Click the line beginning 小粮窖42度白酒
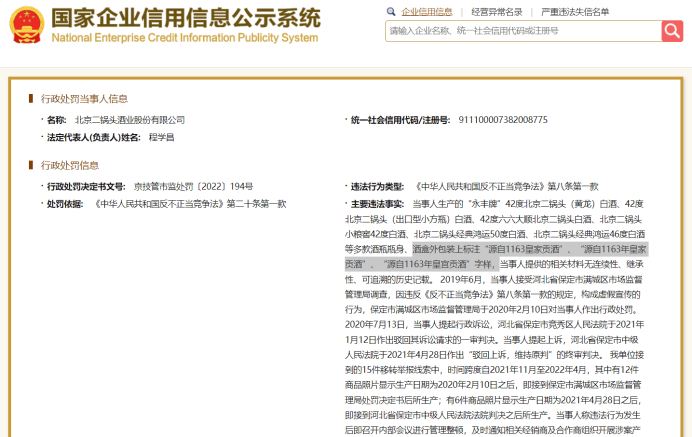This screenshot has width=692, height=437. (x=495, y=234)
